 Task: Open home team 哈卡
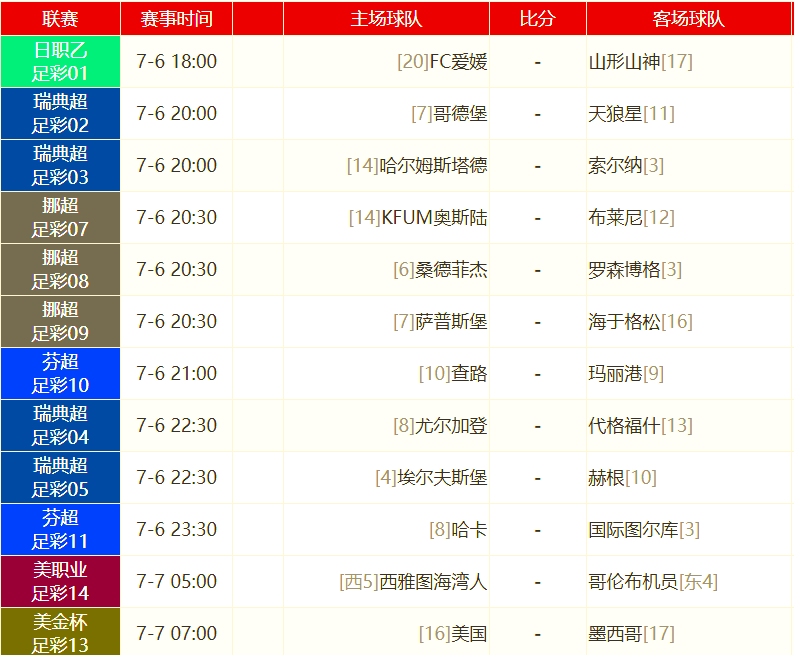[469, 529]
